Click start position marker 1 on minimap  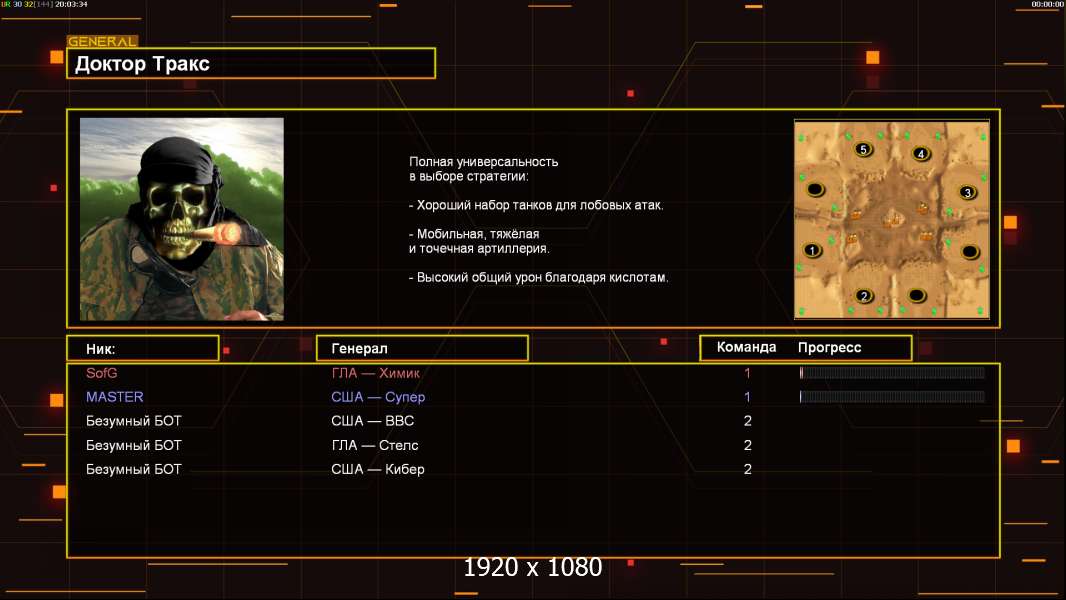(812, 250)
